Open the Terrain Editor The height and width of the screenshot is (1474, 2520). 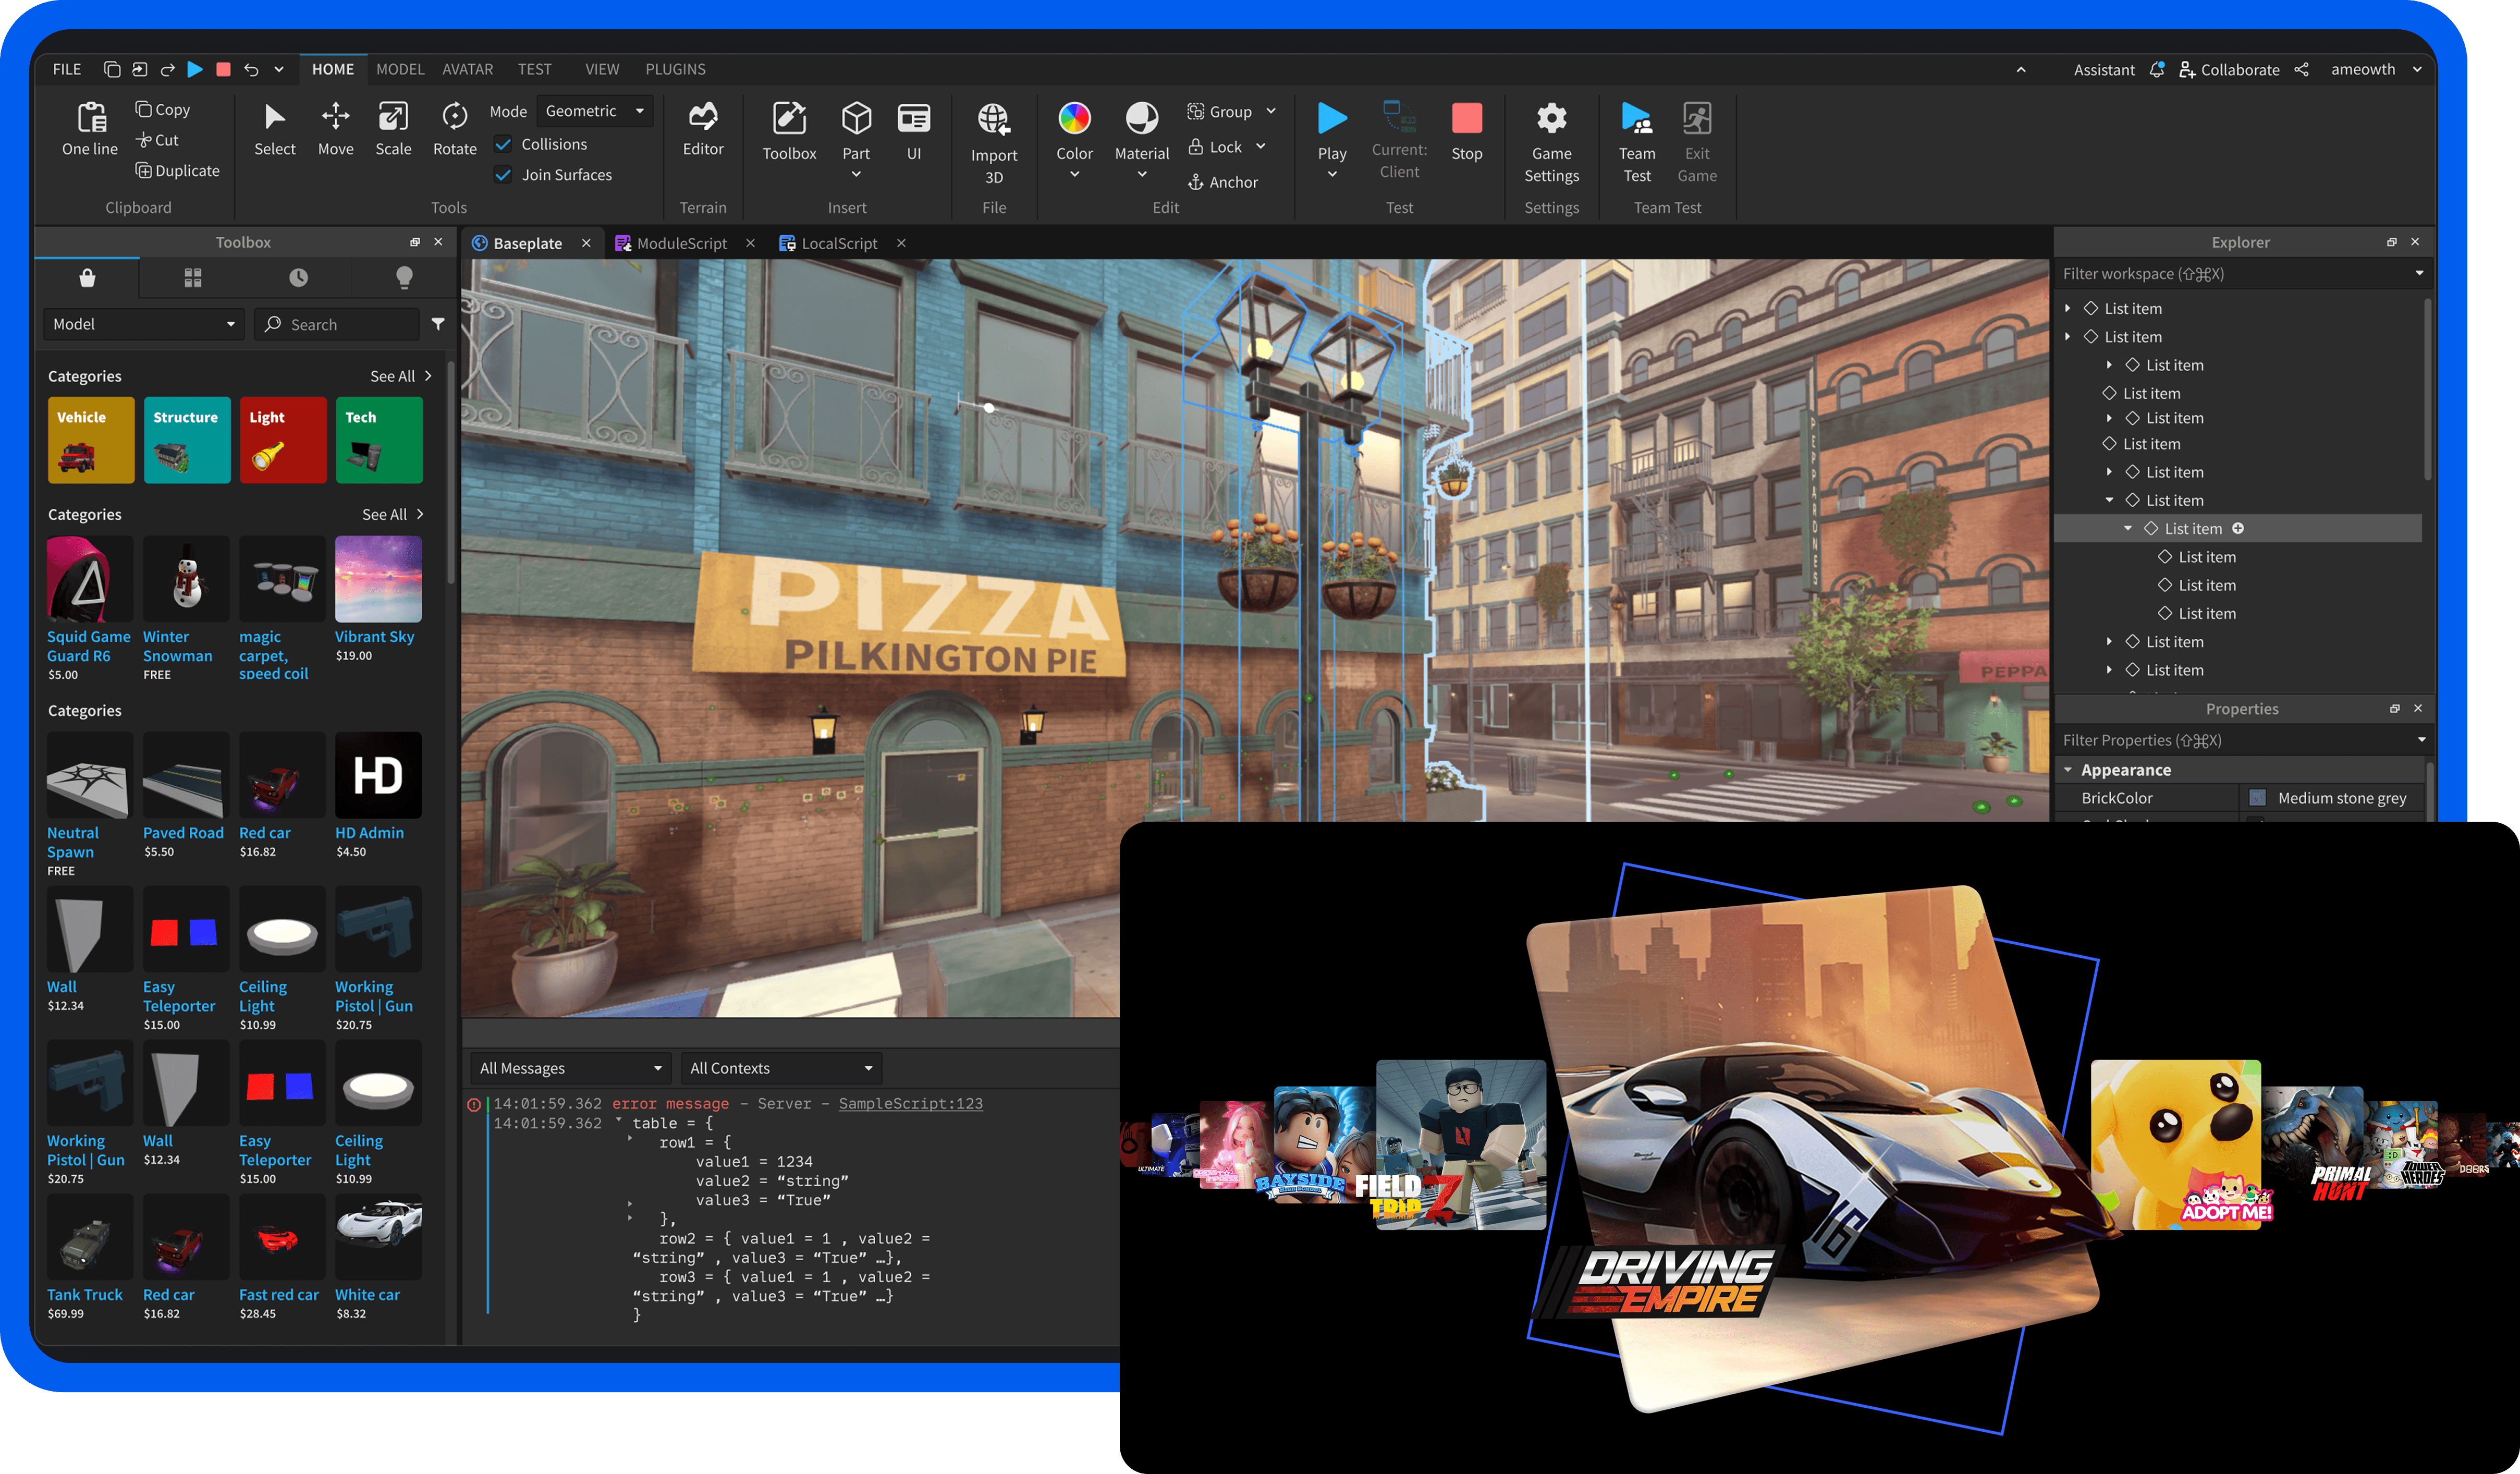coord(703,129)
